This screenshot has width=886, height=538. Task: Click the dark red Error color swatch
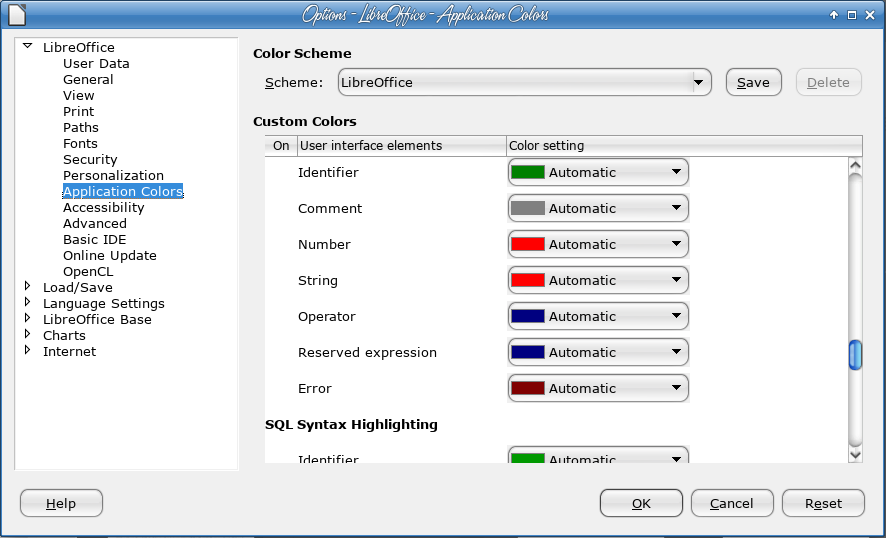pos(528,388)
